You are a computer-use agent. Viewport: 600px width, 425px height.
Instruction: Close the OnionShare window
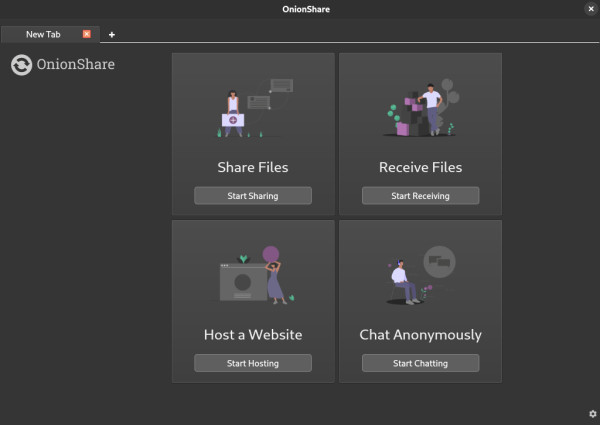coord(590,8)
